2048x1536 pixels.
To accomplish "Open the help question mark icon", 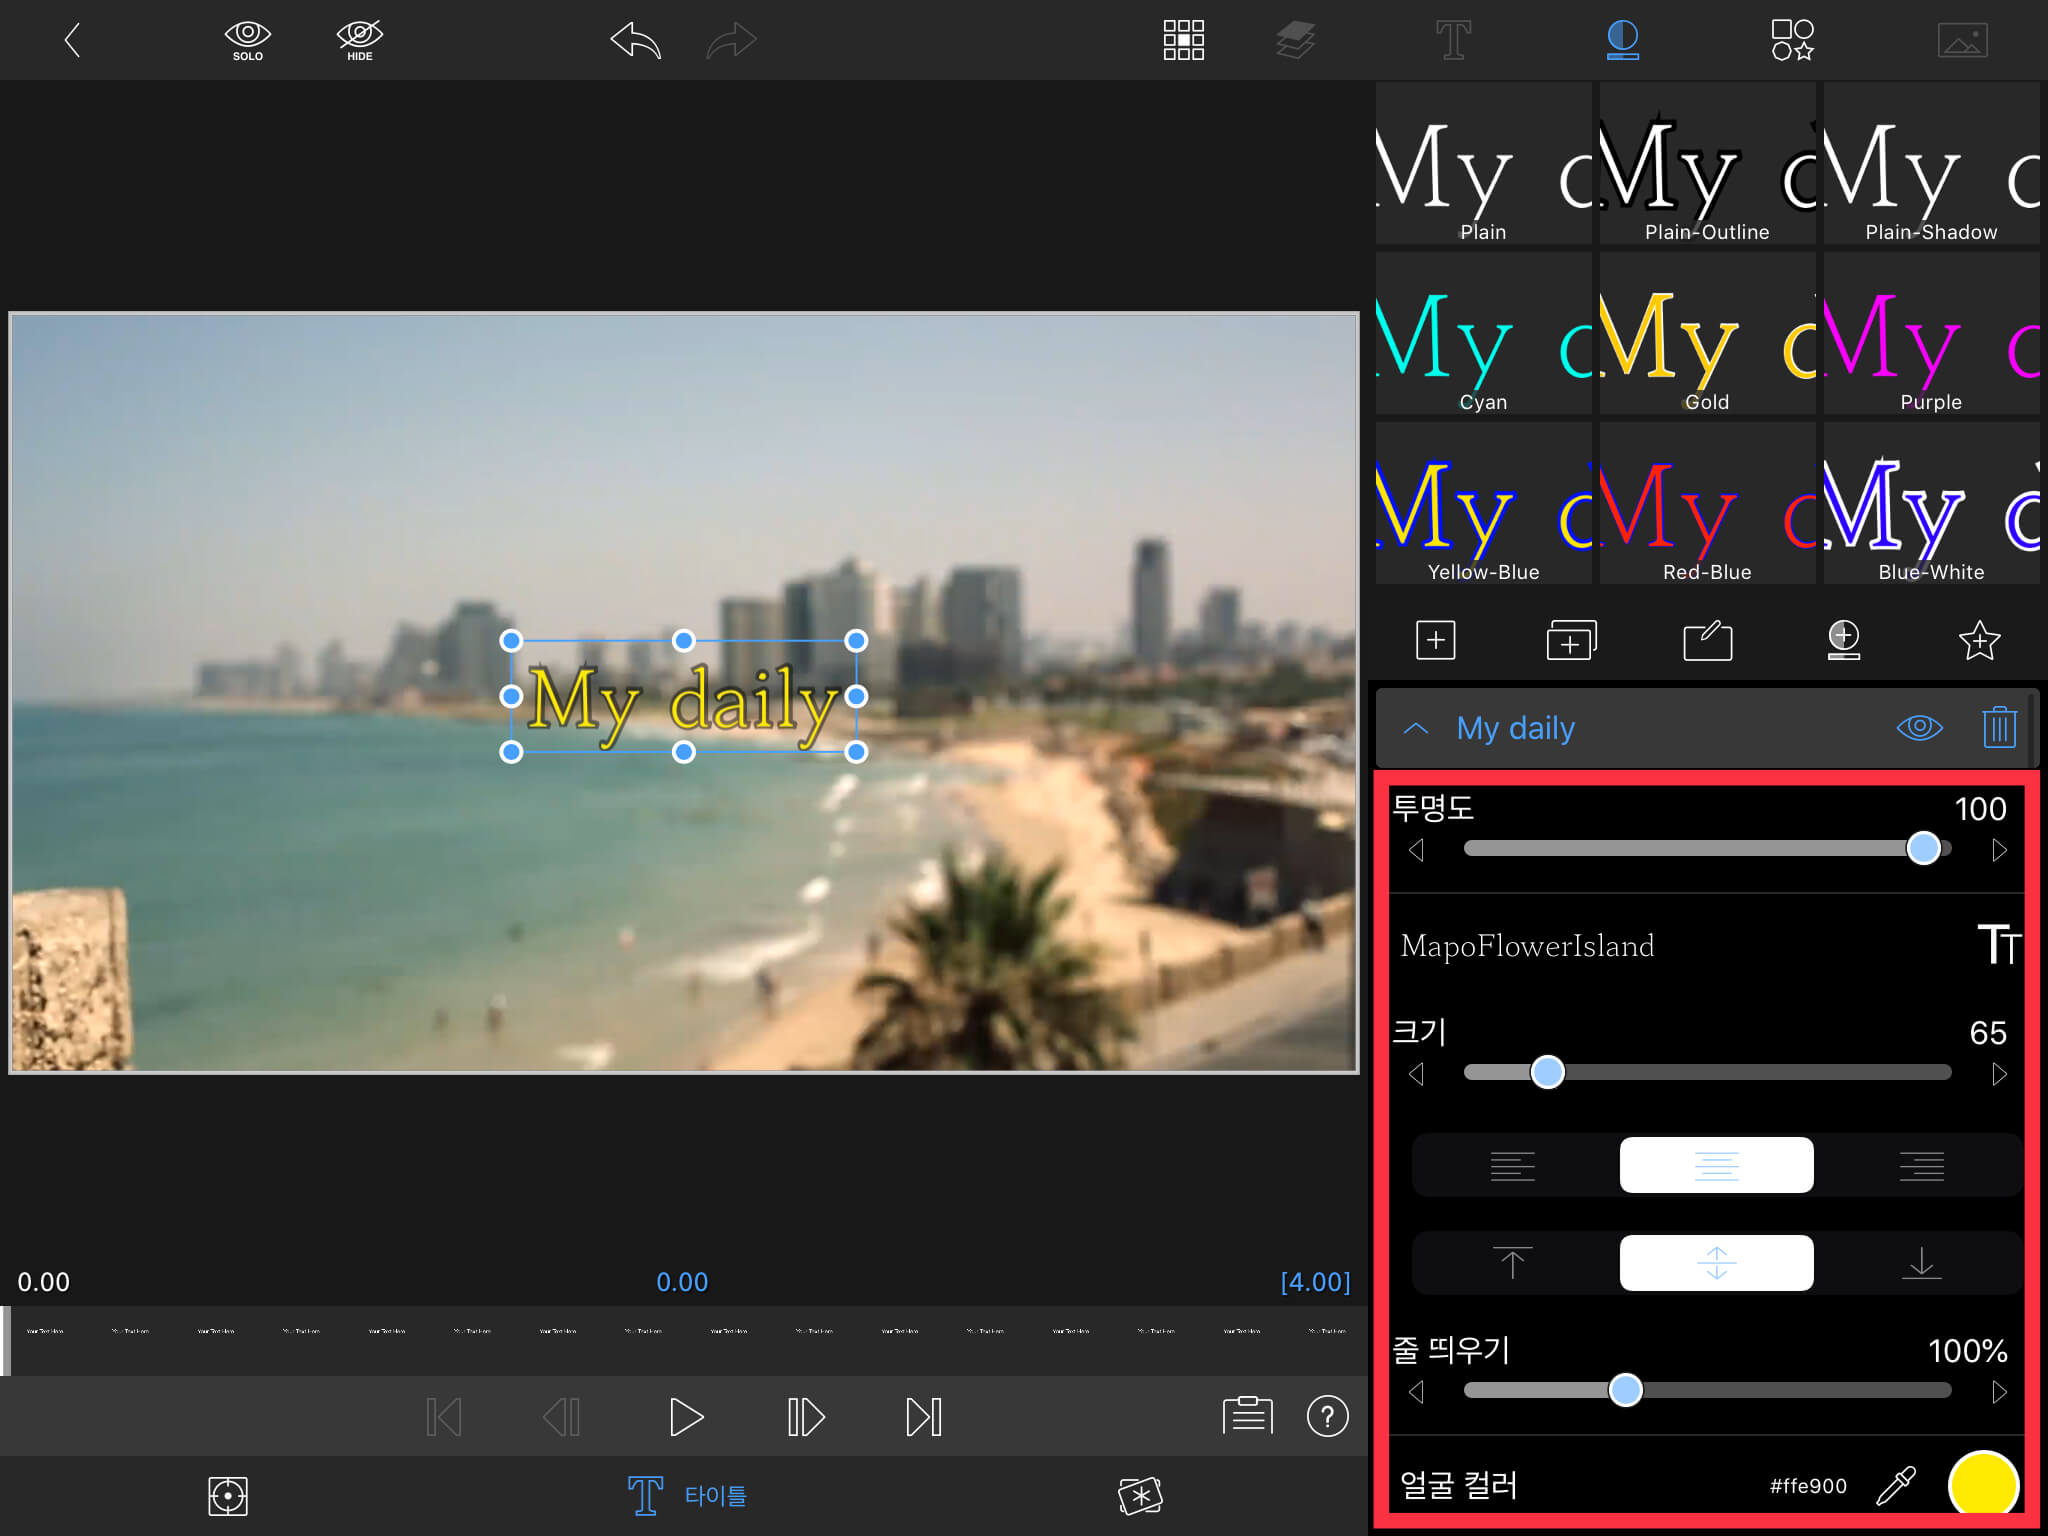I will 1327,1416.
